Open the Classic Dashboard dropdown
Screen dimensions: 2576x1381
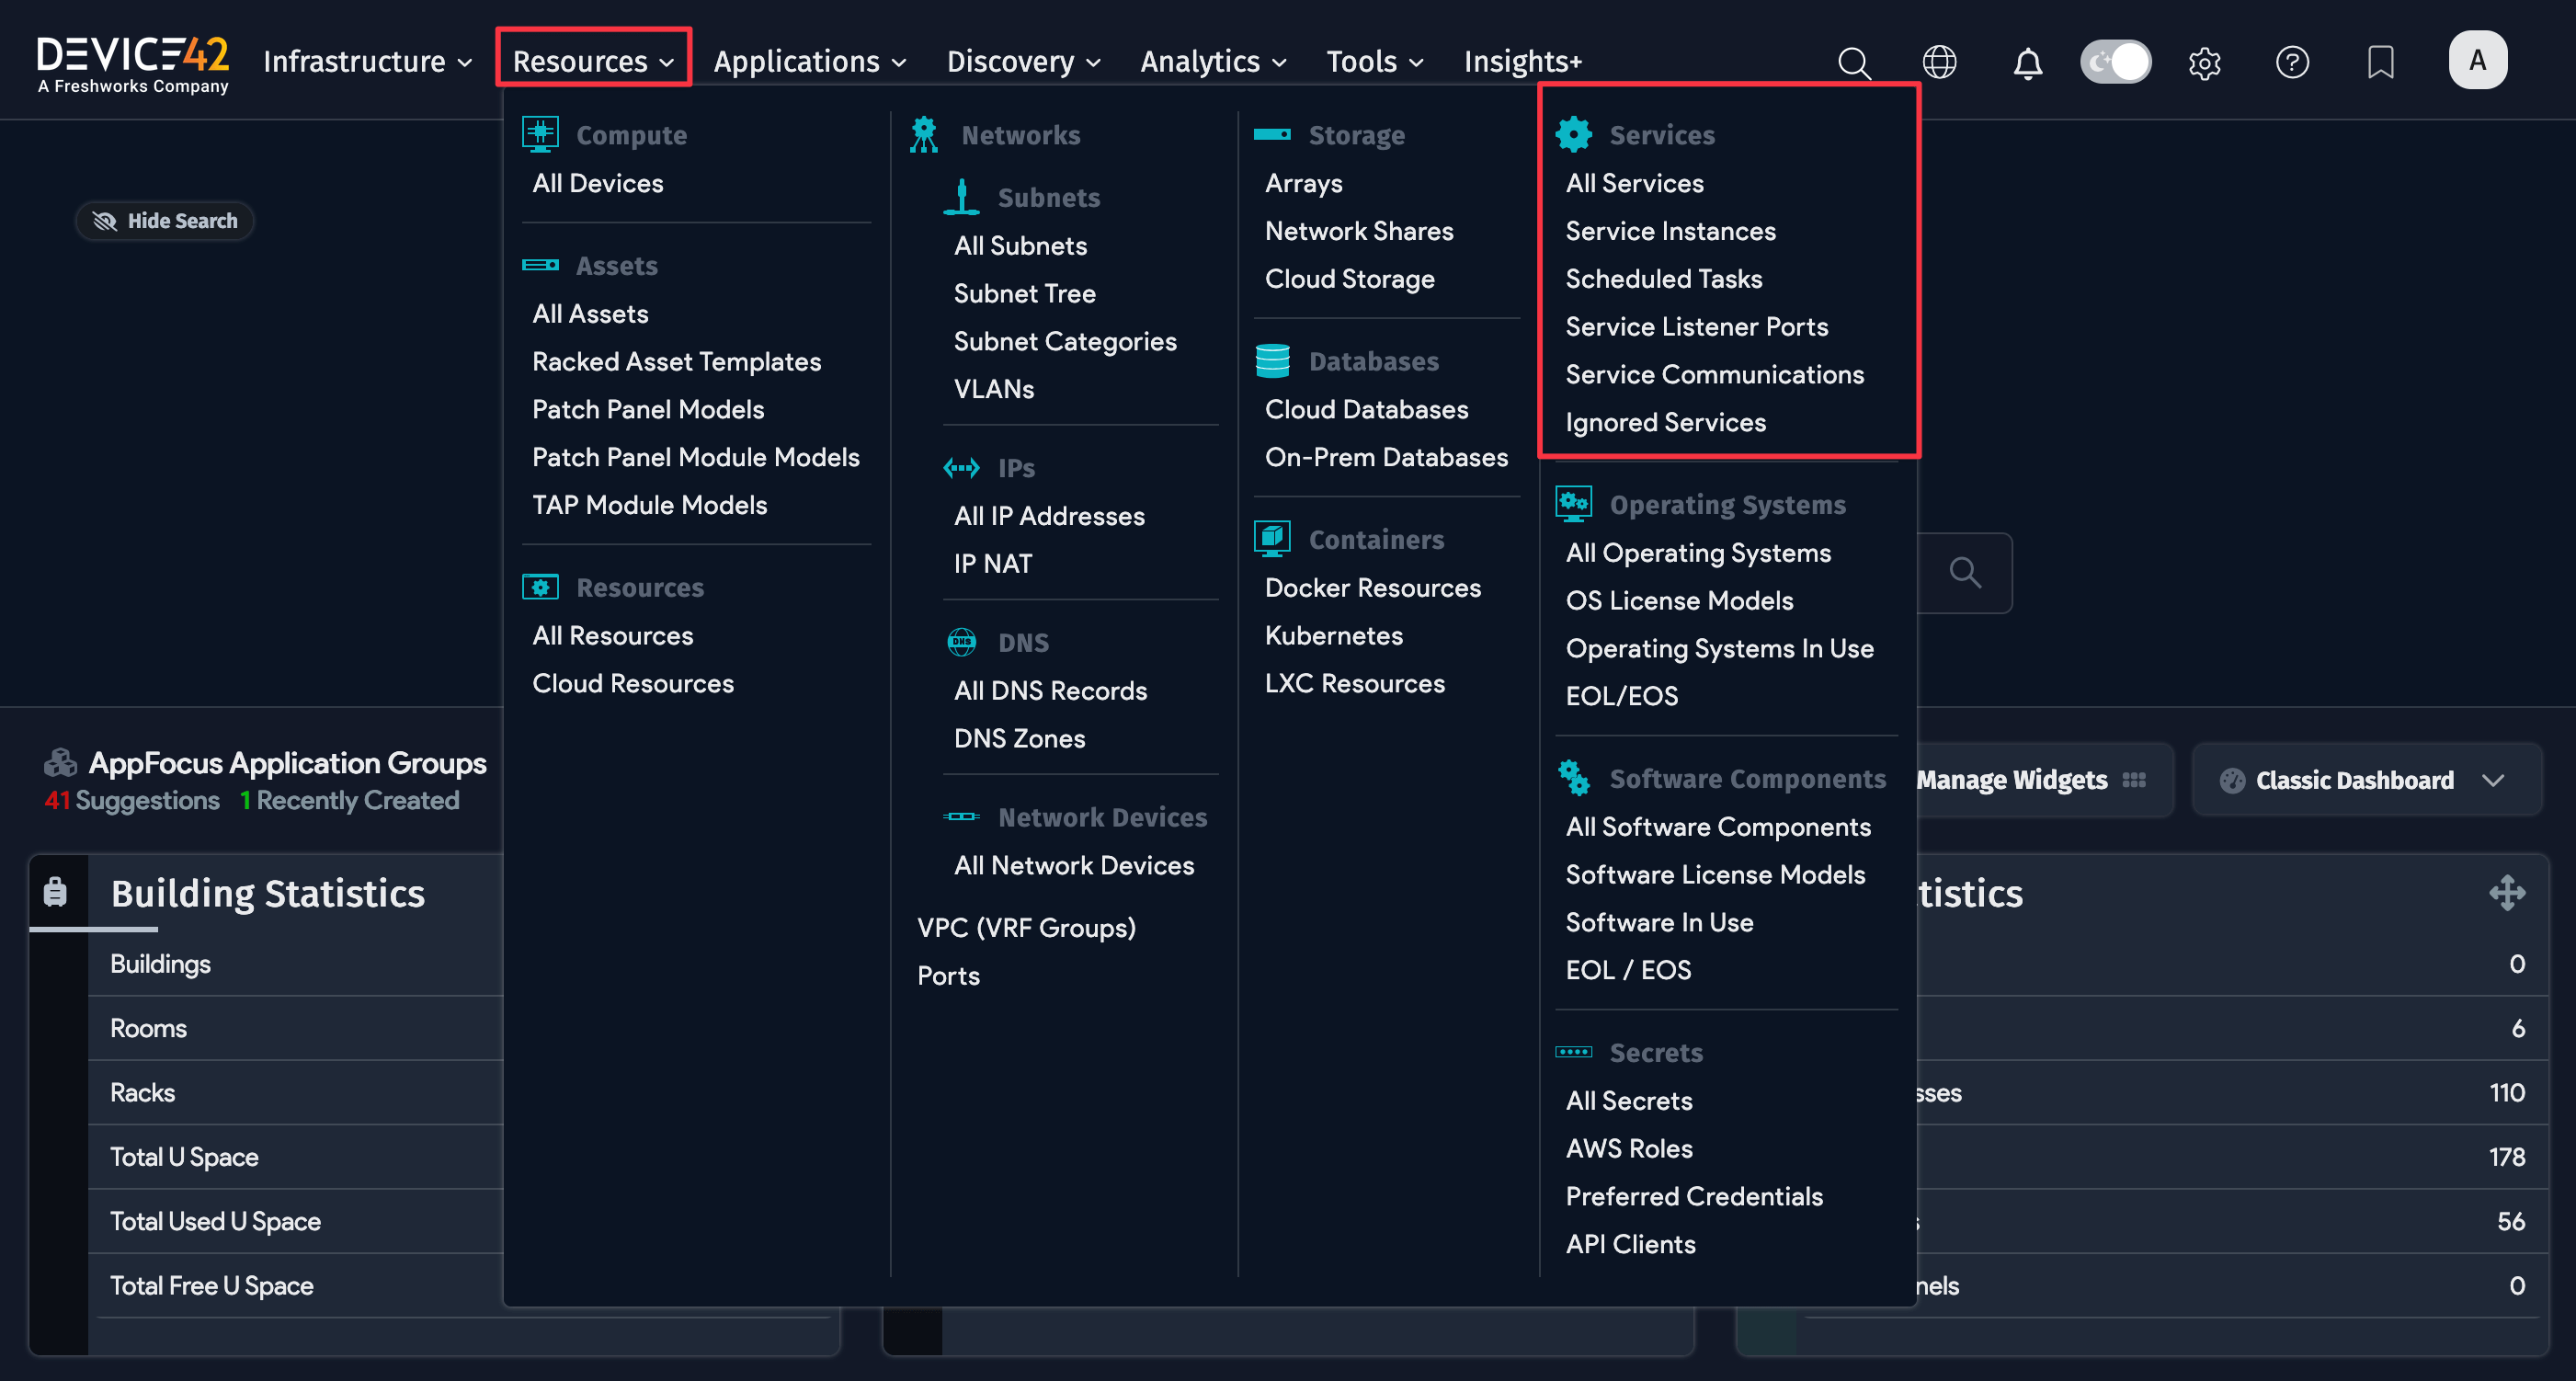pyautogui.click(x=2366, y=780)
